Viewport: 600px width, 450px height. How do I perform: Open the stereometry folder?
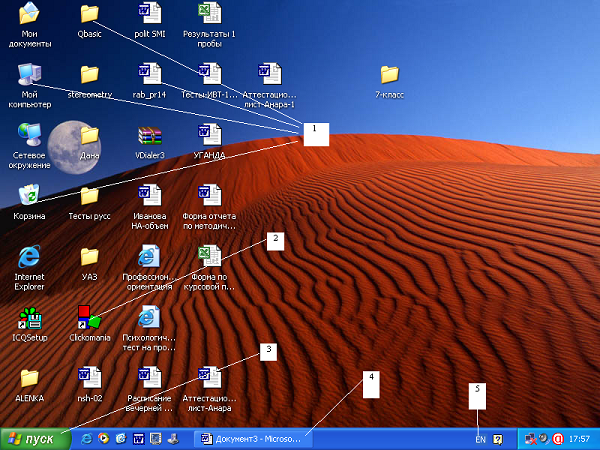click(89, 75)
